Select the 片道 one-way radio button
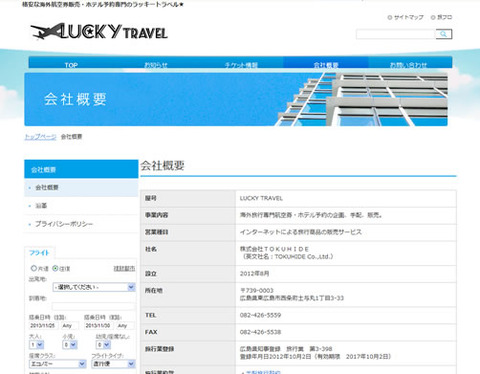 tap(33, 268)
